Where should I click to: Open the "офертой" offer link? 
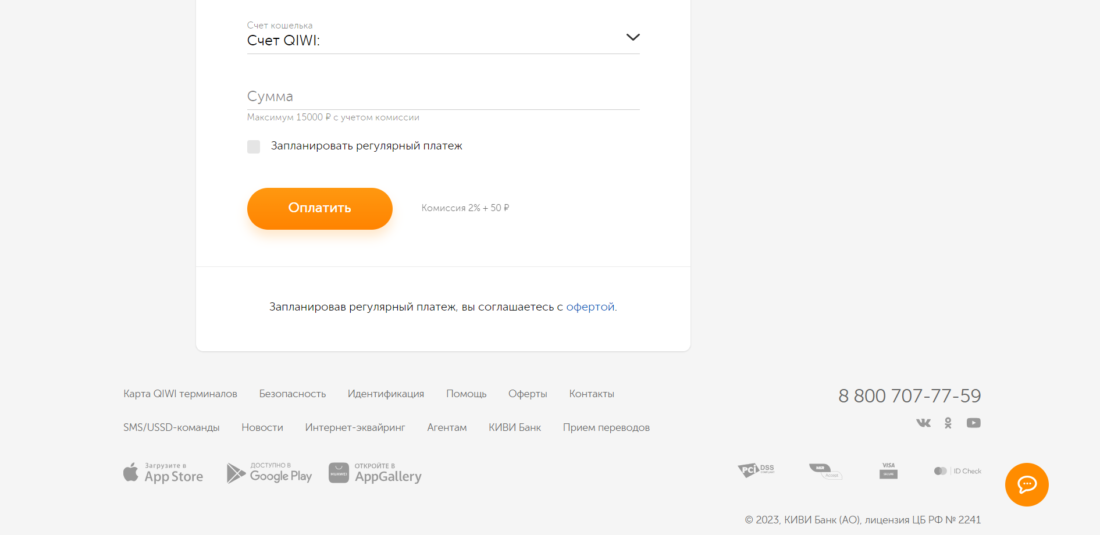pyautogui.click(x=590, y=307)
